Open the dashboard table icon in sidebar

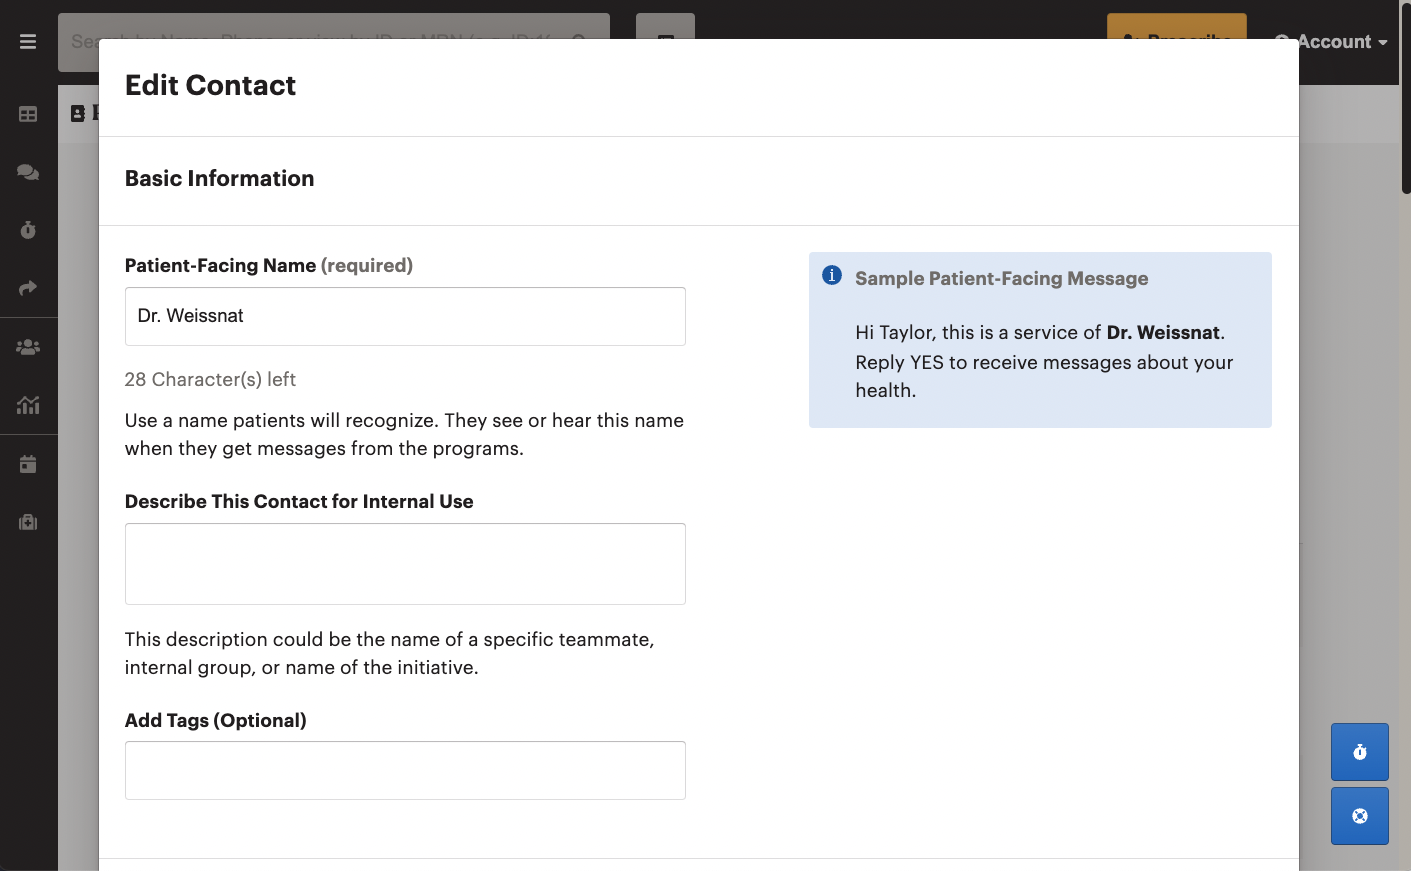[x=28, y=114]
